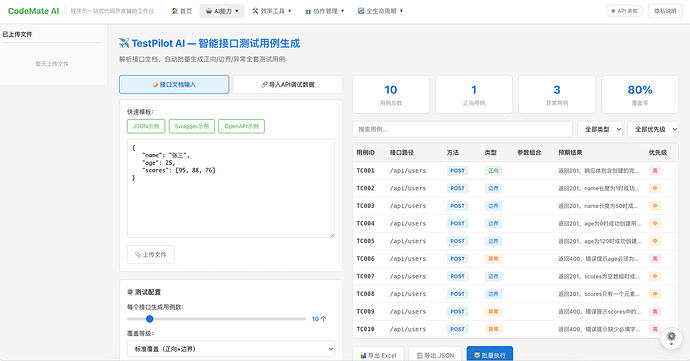The height and width of the screenshot is (361, 690).
Task: Click the 异常用例 3 stat card
Action: tap(557, 94)
